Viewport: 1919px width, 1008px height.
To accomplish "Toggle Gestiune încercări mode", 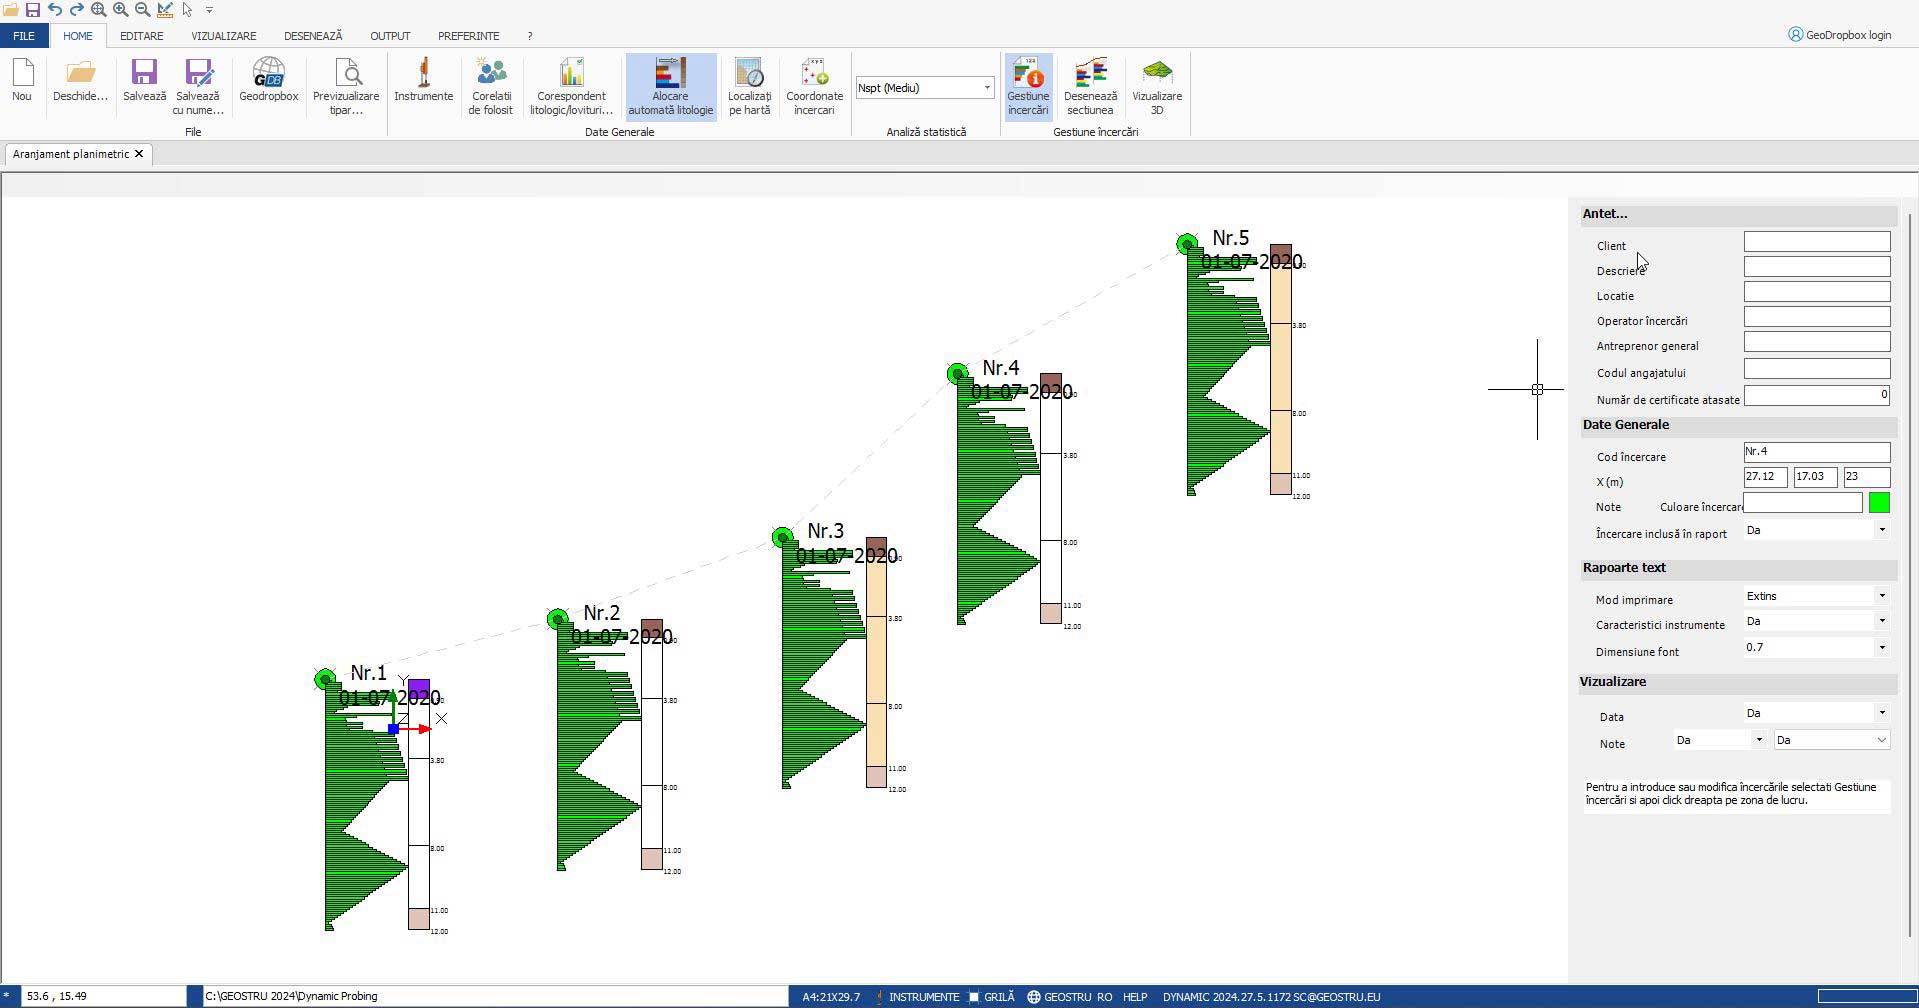I will pos(1028,86).
